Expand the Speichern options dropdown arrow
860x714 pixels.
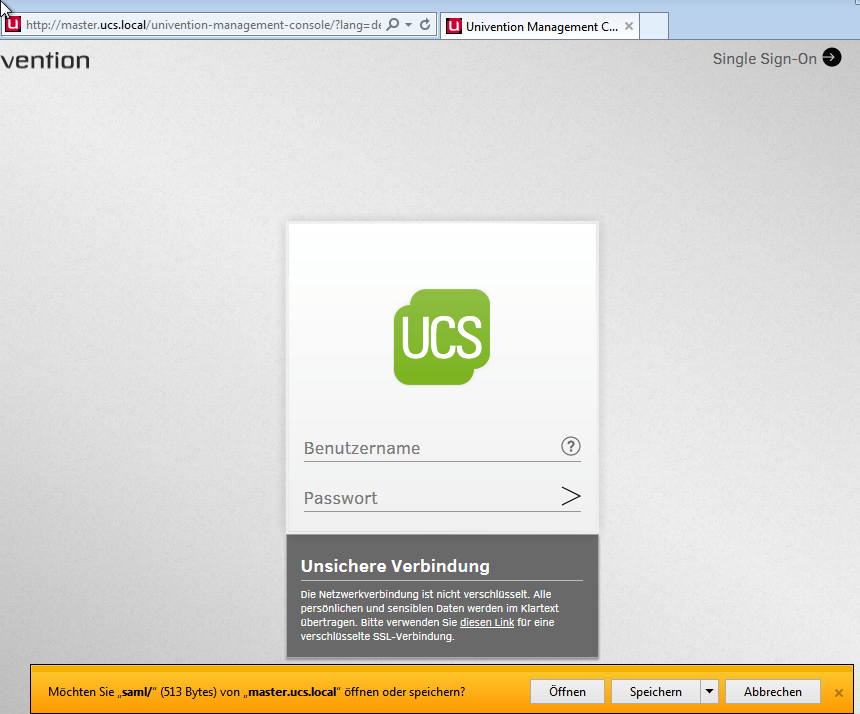pos(709,691)
